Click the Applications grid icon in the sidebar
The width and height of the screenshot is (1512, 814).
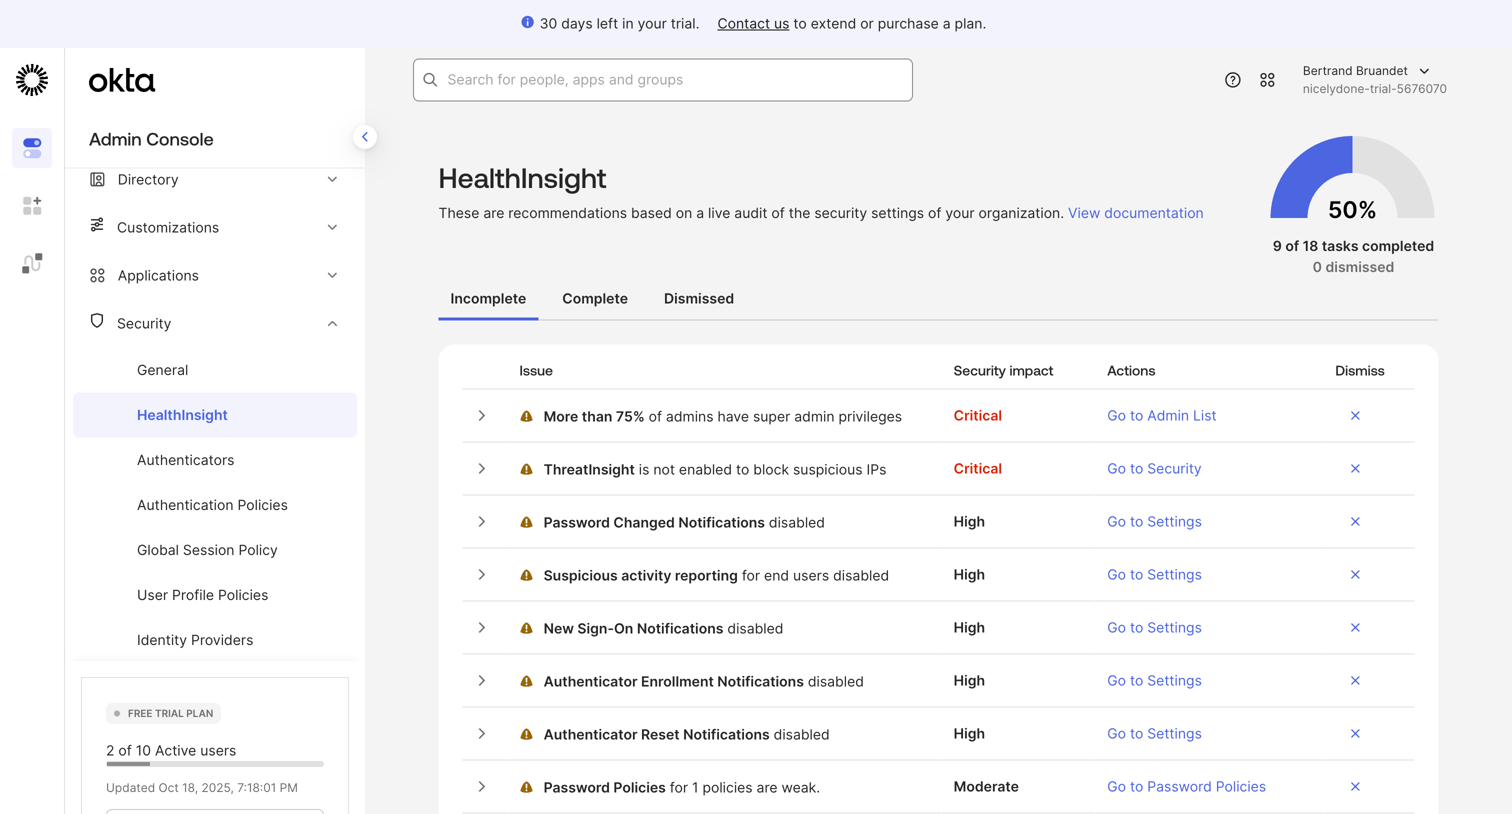[x=97, y=275]
